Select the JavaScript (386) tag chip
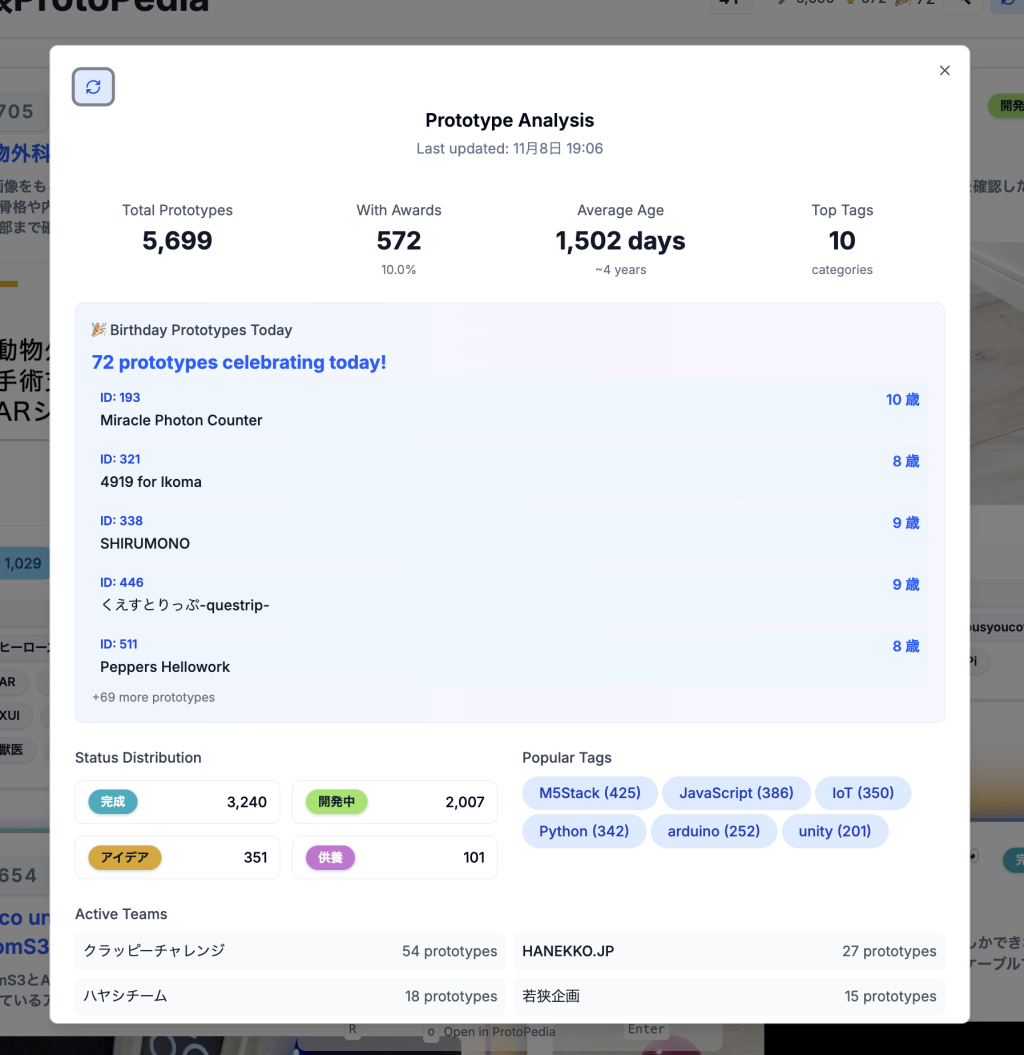 pyautogui.click(x=736, y=793)
